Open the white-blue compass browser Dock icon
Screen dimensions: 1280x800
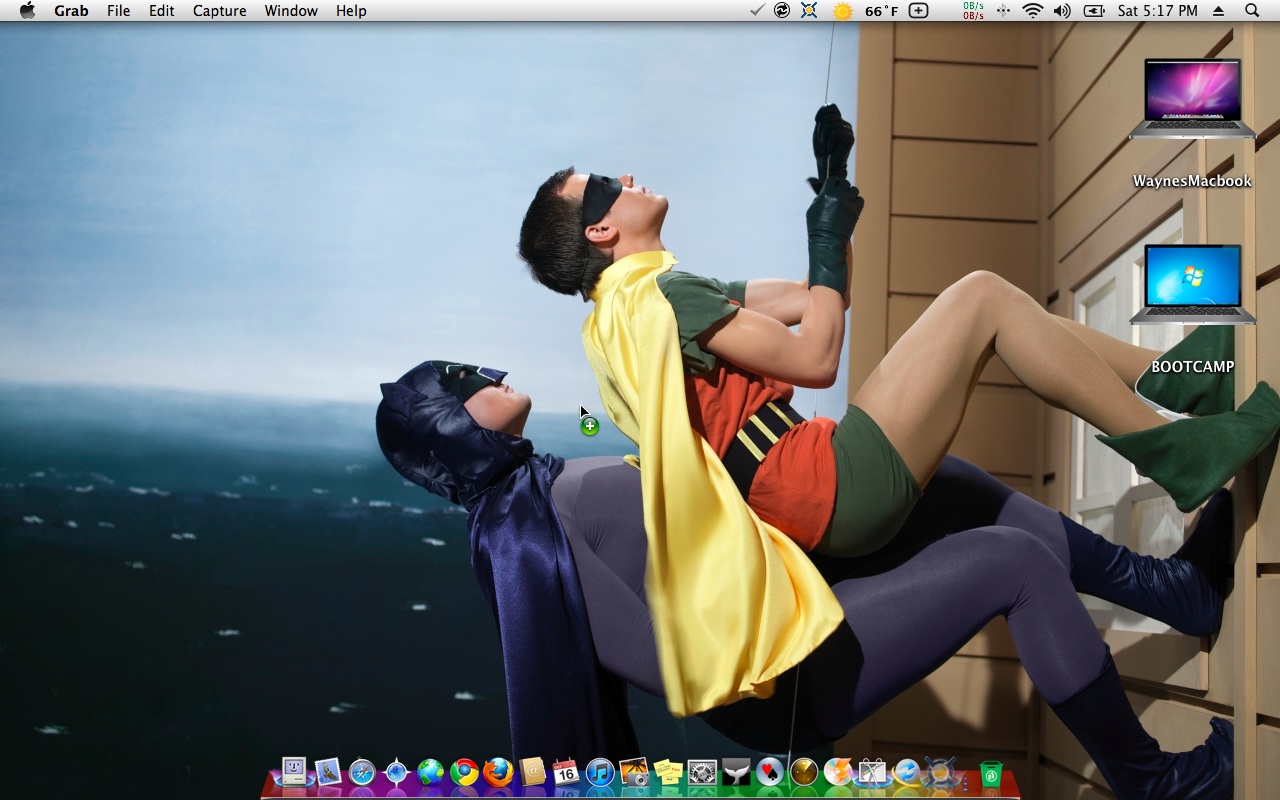tap(396, 772)
